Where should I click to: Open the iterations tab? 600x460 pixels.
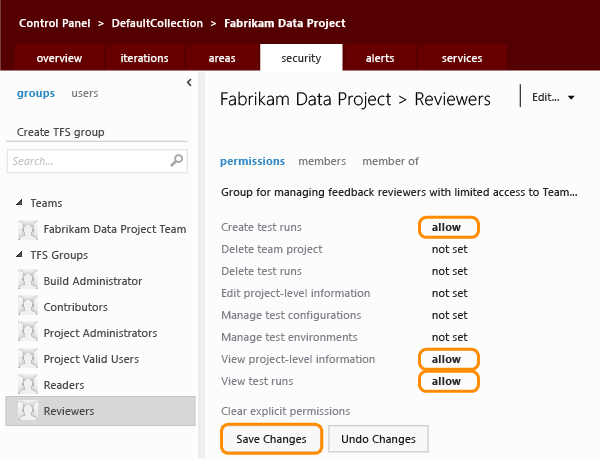pyautogui.click(x=144, y=58)
